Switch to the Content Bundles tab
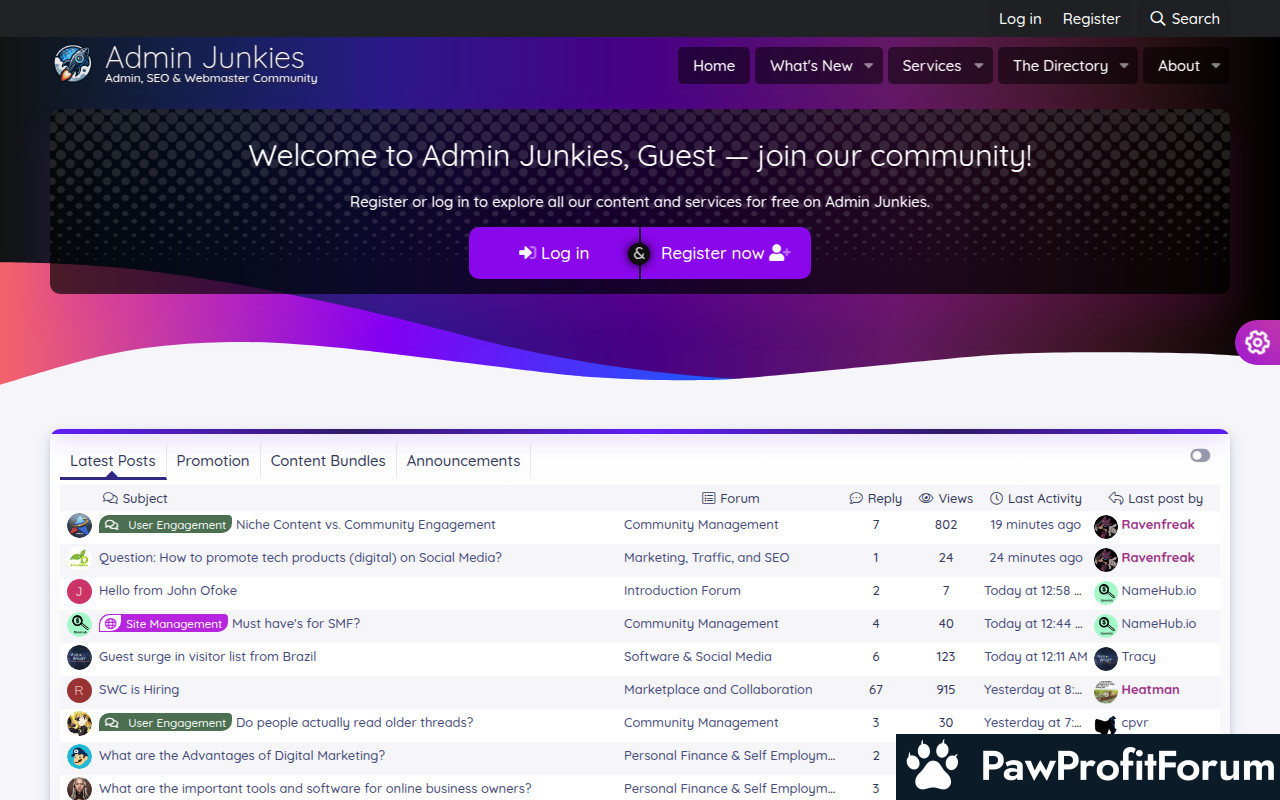The image size is (1280, 800). tap(328, 461)
